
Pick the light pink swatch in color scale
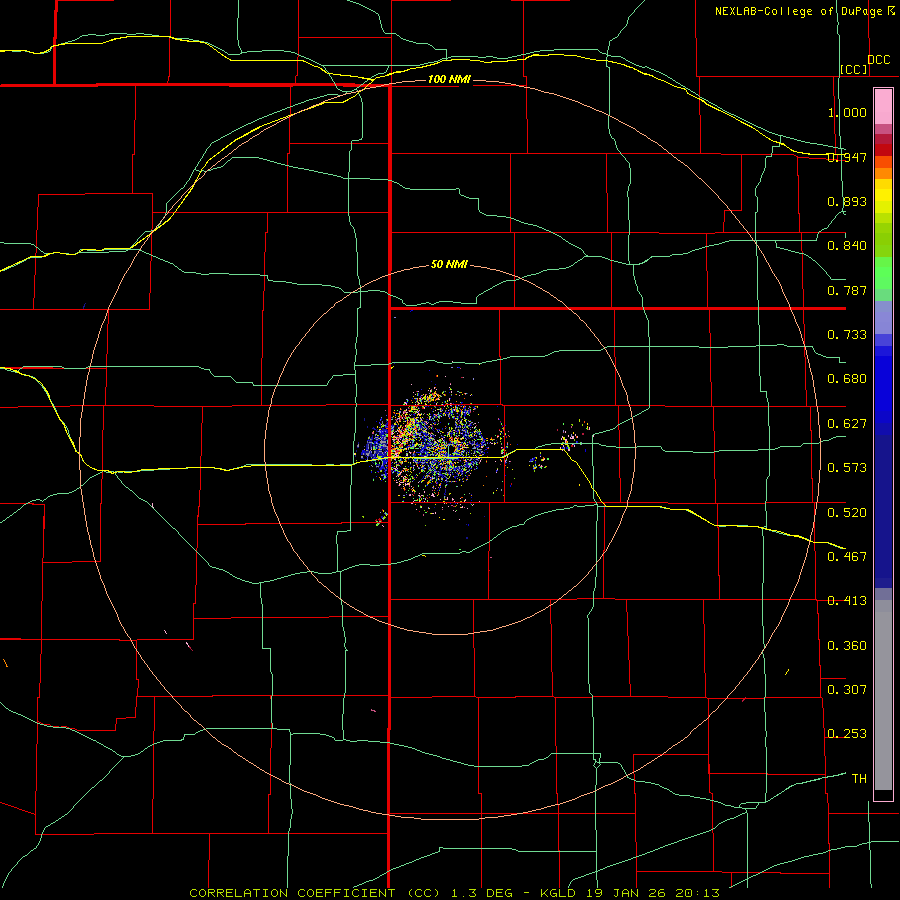tap(883, 107)
